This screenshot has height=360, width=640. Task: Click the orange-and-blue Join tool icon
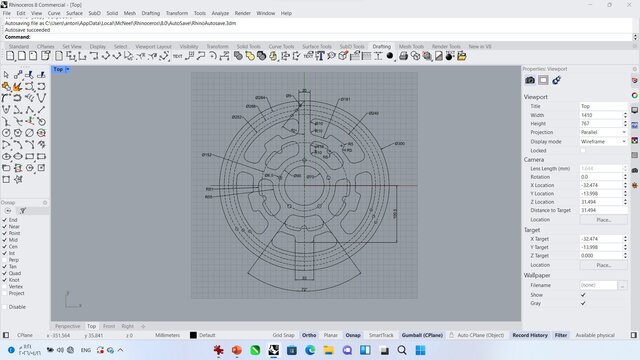6,87
